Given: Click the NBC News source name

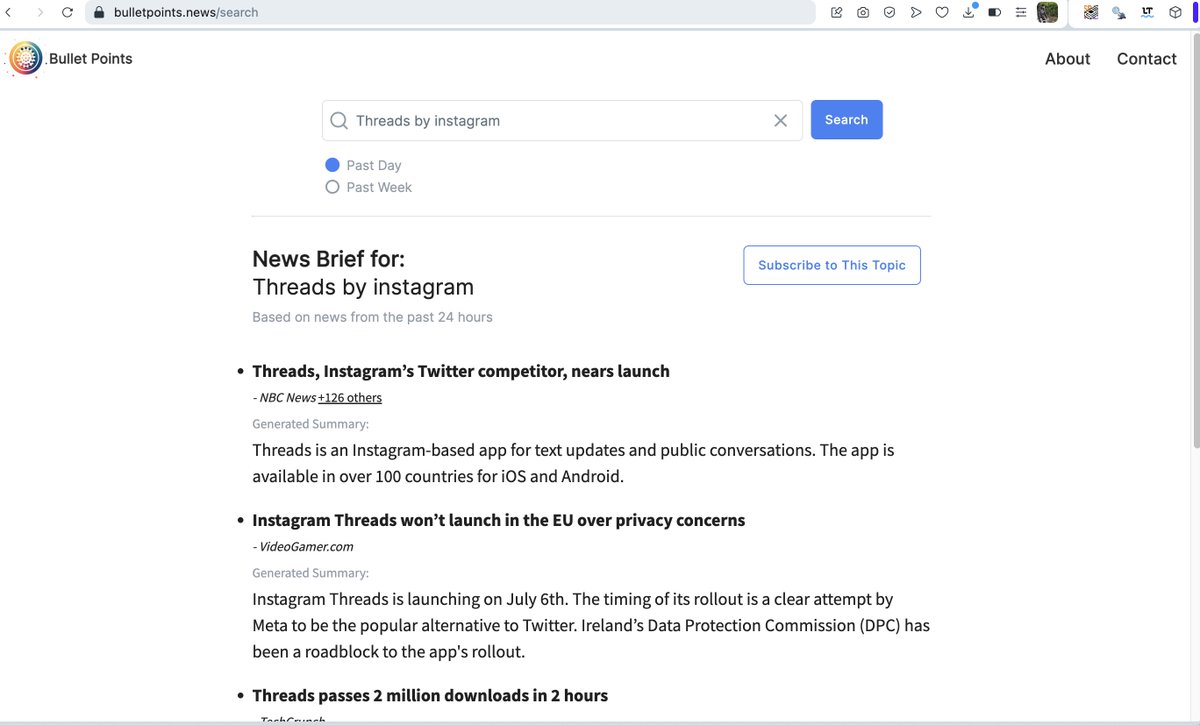Looking at the screenshot, I should 288,398.
